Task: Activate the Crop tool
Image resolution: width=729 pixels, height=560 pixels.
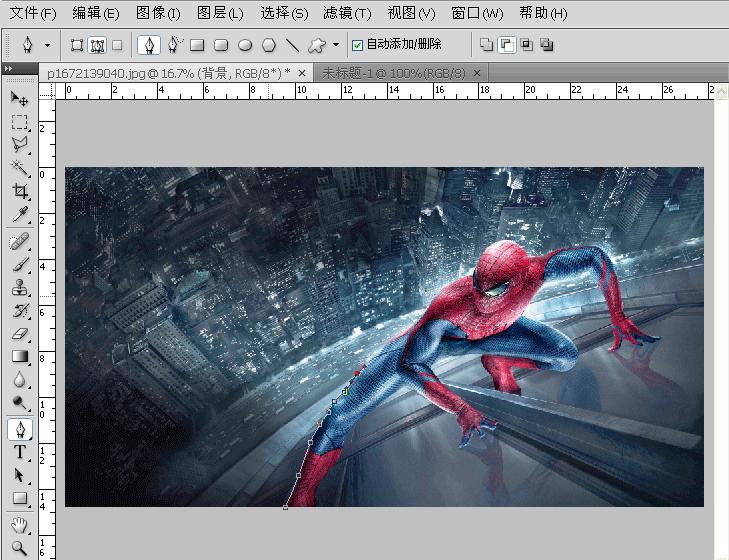Action: [19, 191]
